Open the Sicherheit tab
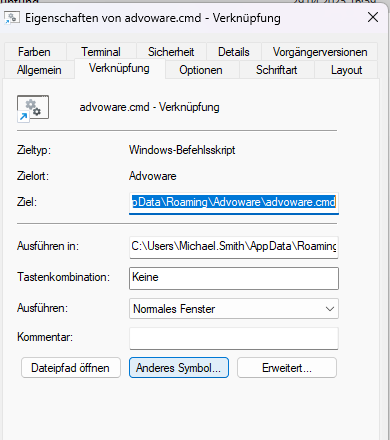The image size is (390, 440). [171, 52]
